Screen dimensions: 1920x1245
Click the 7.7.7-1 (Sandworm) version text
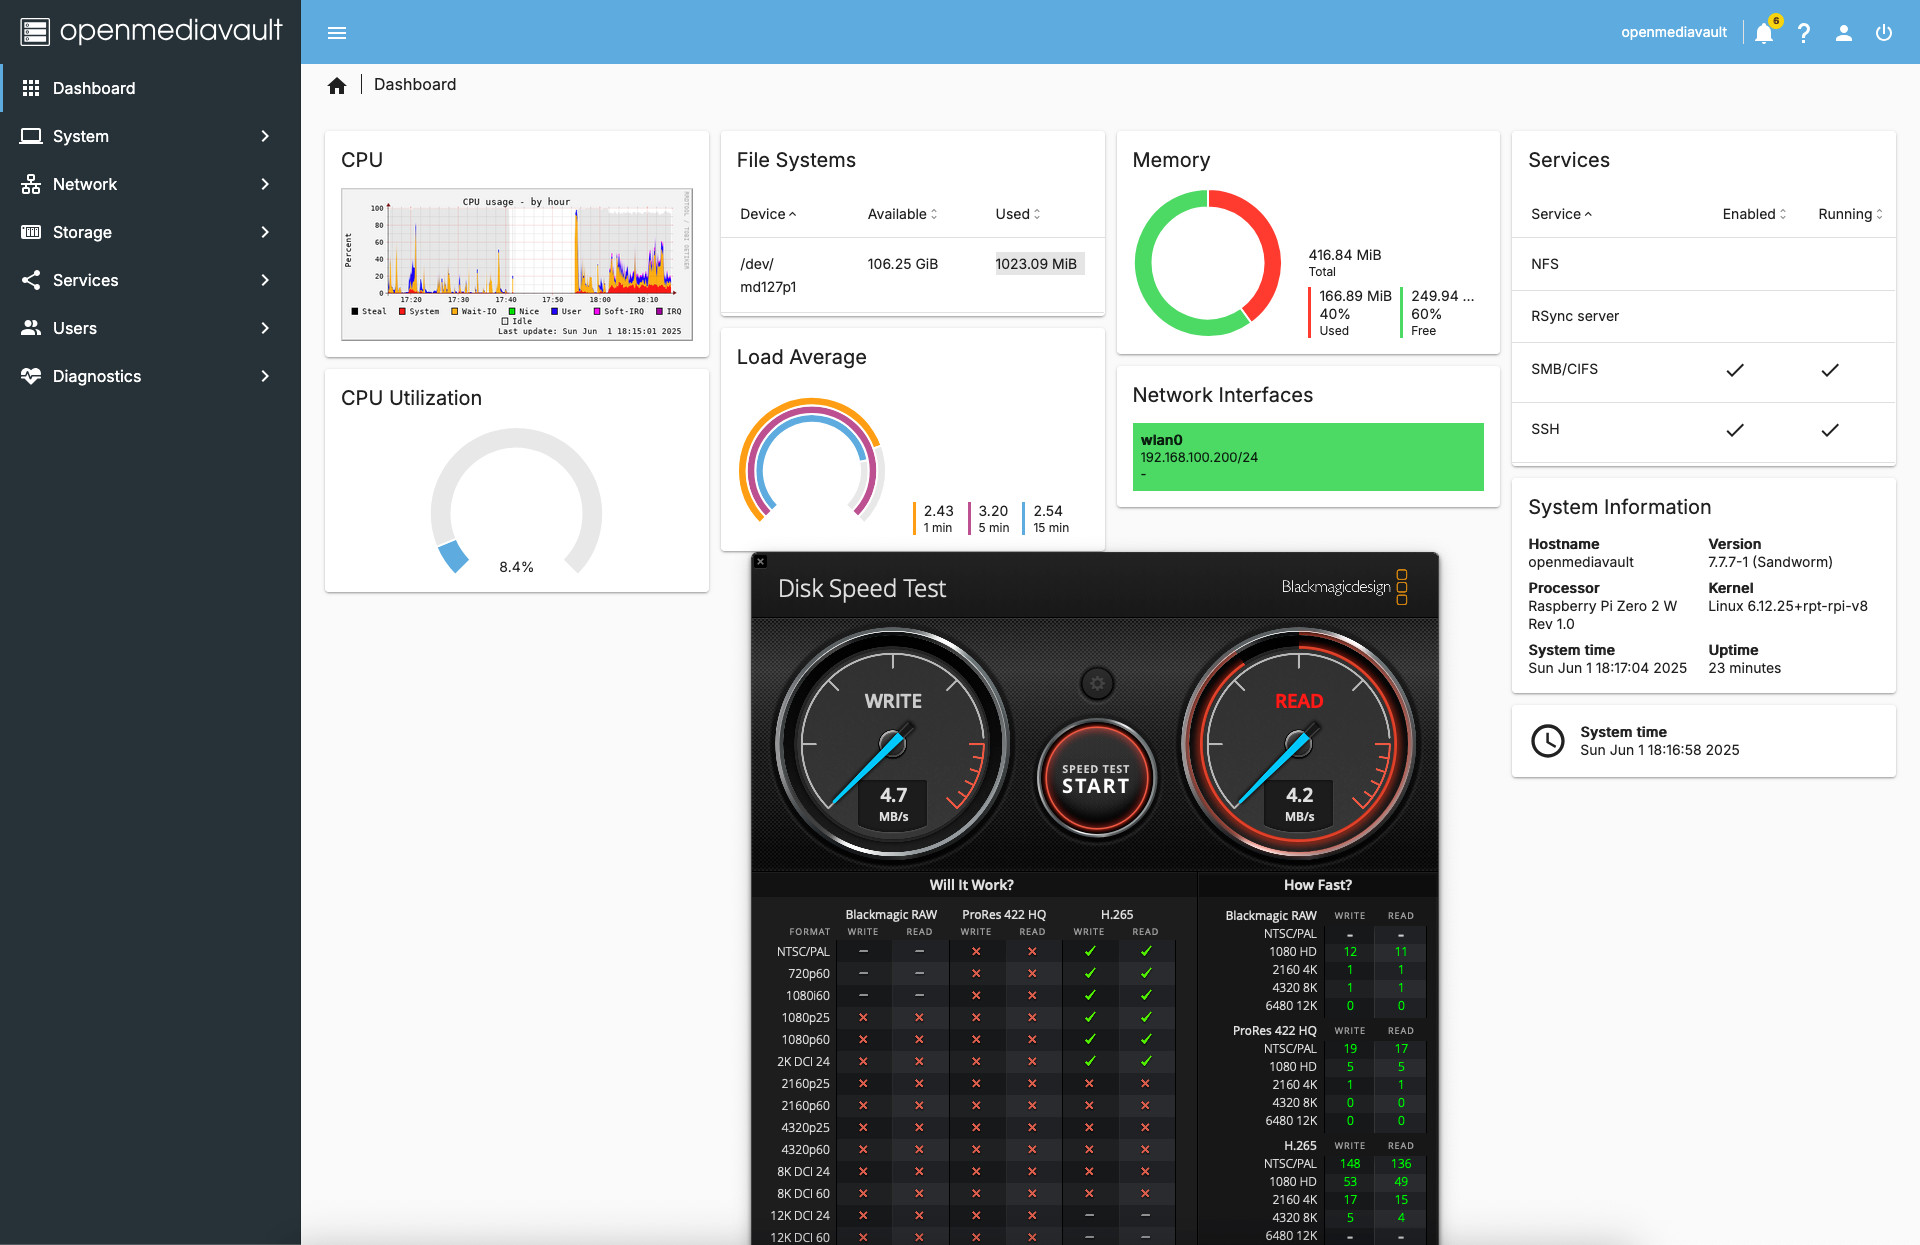coord(1770,562)
